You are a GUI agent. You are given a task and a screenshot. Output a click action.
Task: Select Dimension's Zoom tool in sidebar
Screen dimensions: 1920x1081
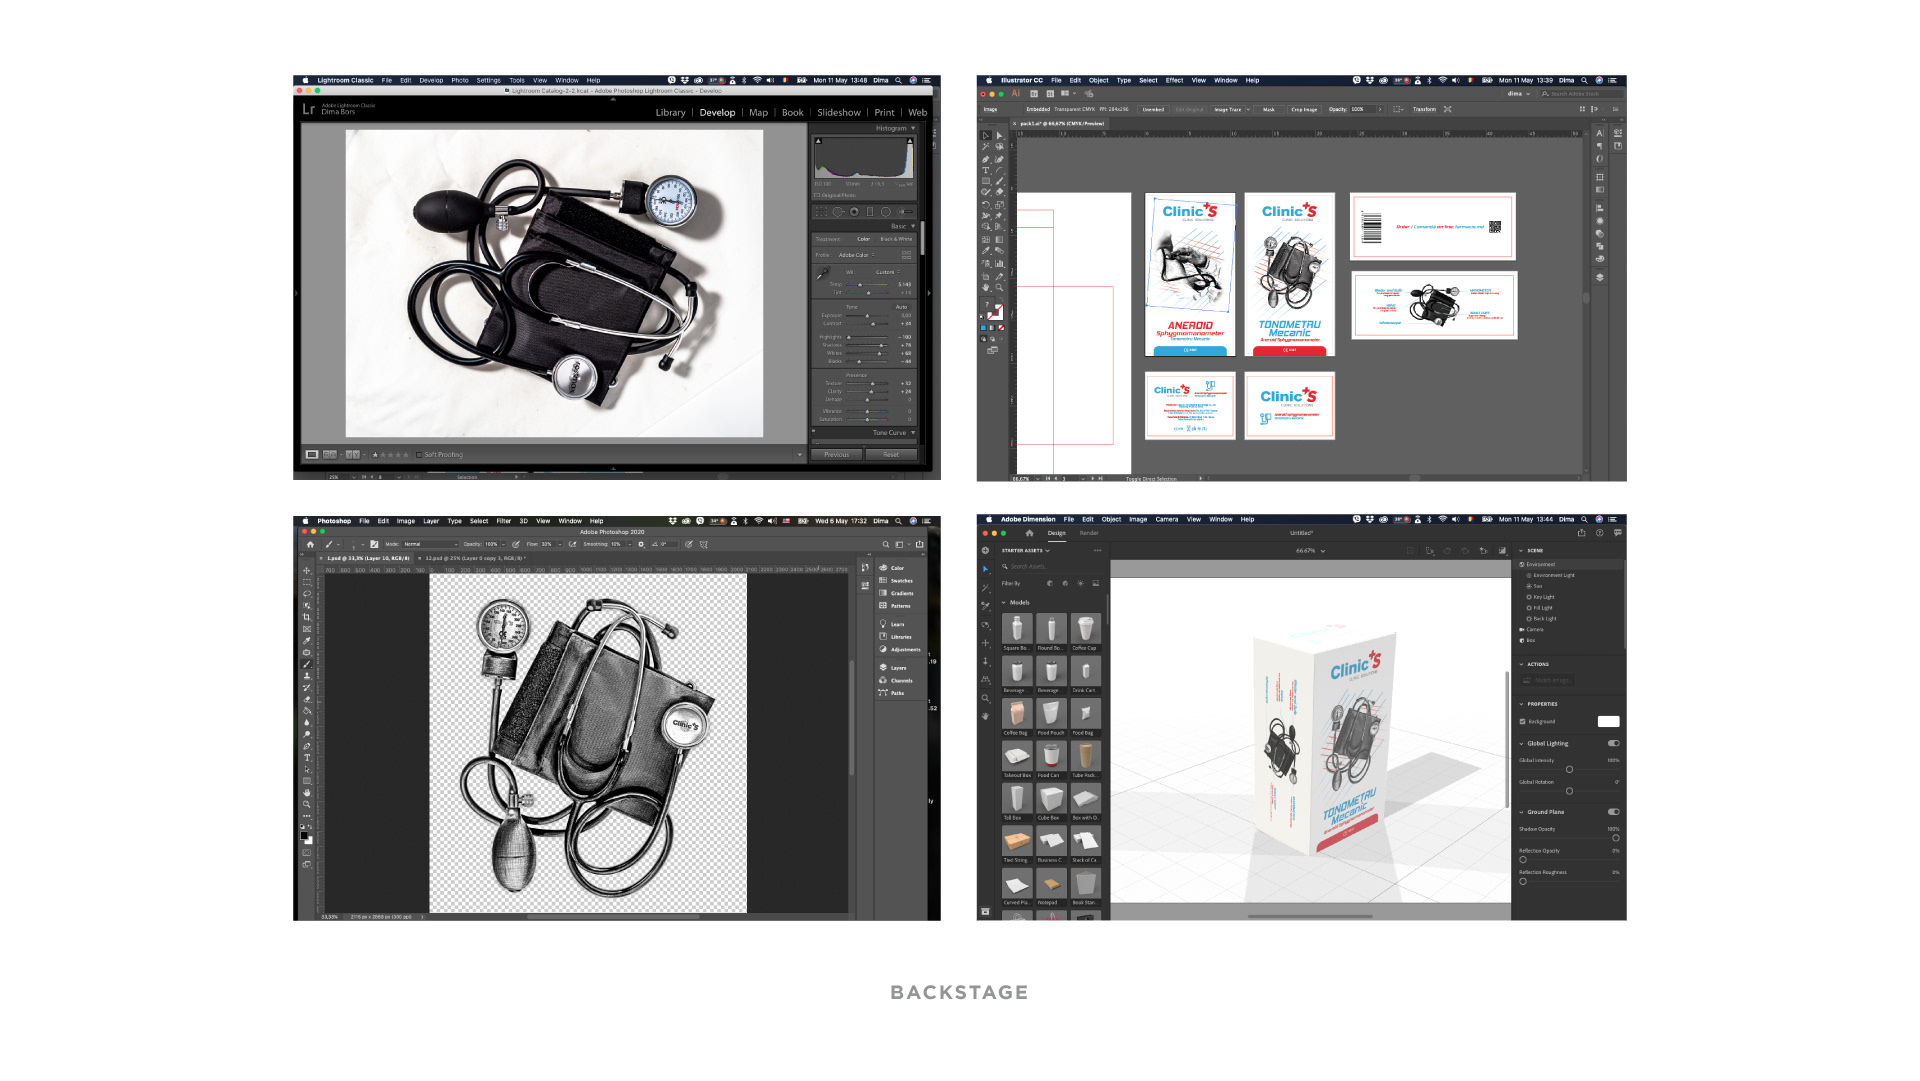[985, 699]
